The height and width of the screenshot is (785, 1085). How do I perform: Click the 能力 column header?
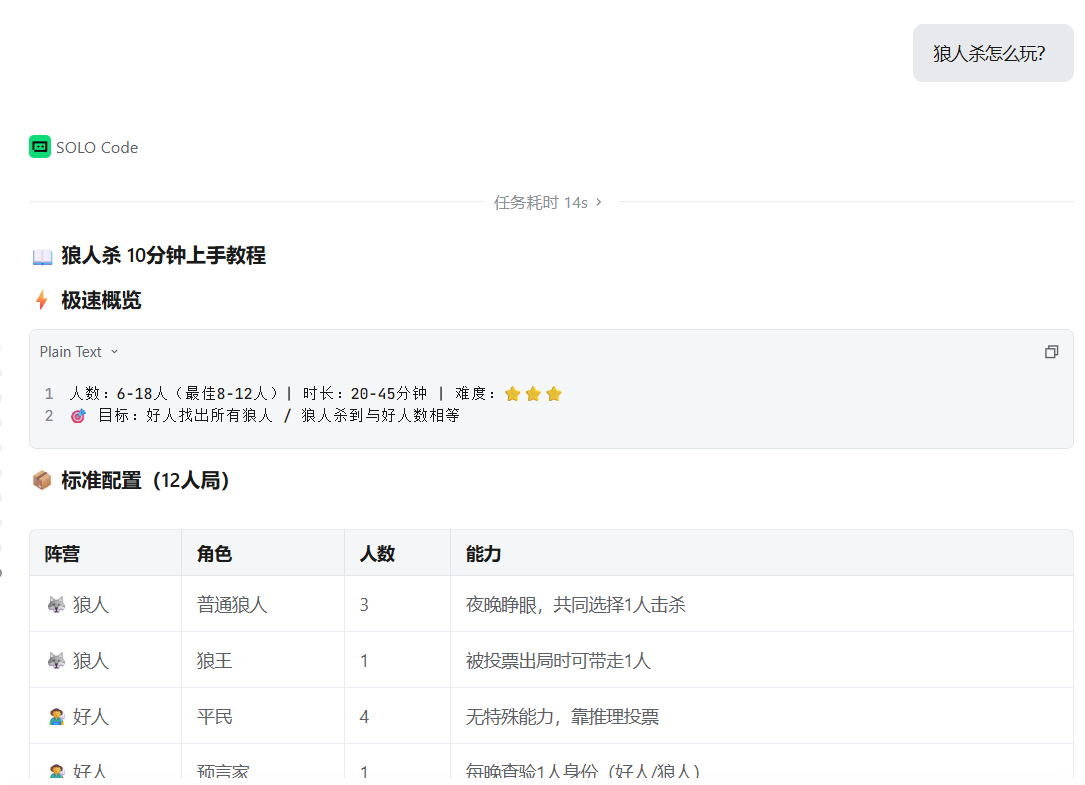point(483,554)
